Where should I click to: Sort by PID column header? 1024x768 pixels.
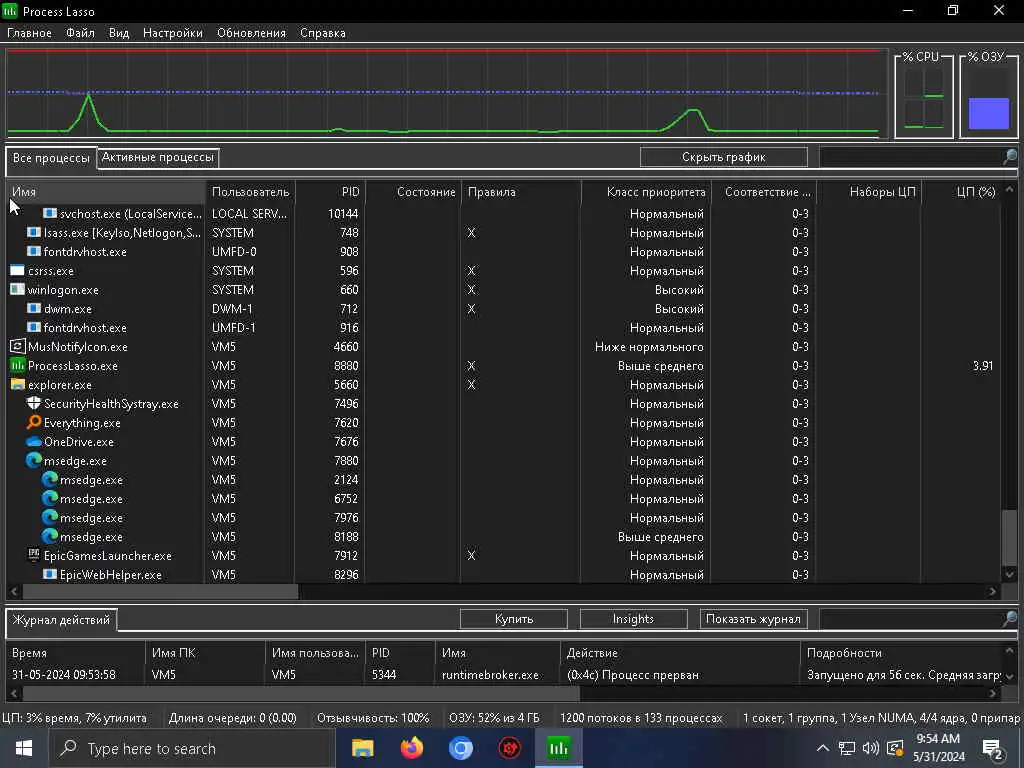click(x=330, y=192)
